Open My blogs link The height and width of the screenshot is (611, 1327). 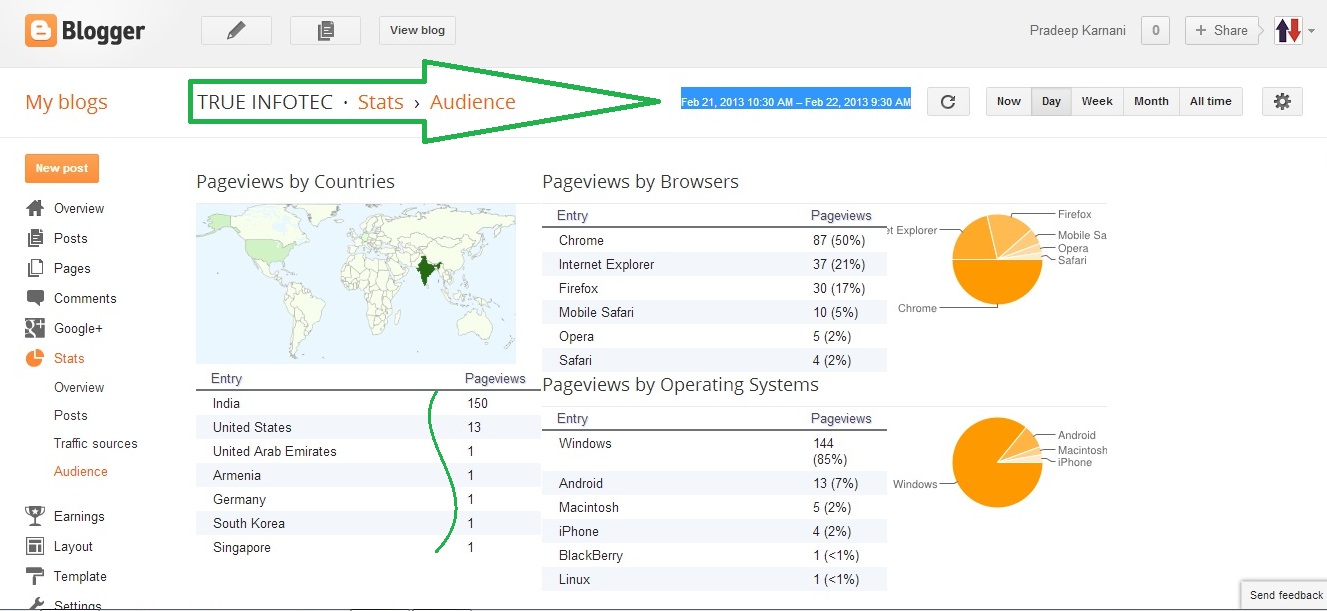point(66,102)
